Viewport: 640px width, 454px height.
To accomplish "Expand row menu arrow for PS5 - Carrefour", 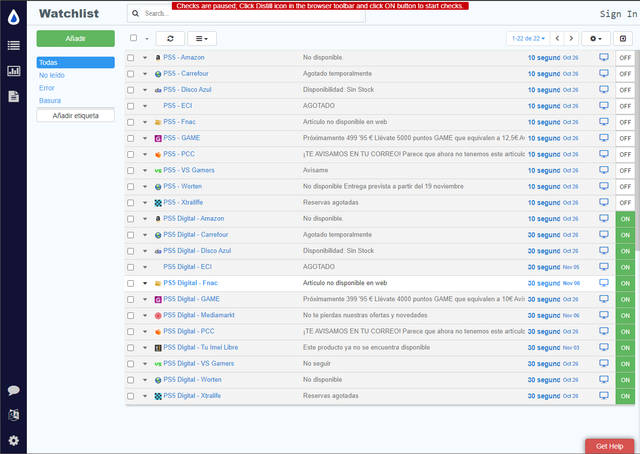I will click(145, 74).
